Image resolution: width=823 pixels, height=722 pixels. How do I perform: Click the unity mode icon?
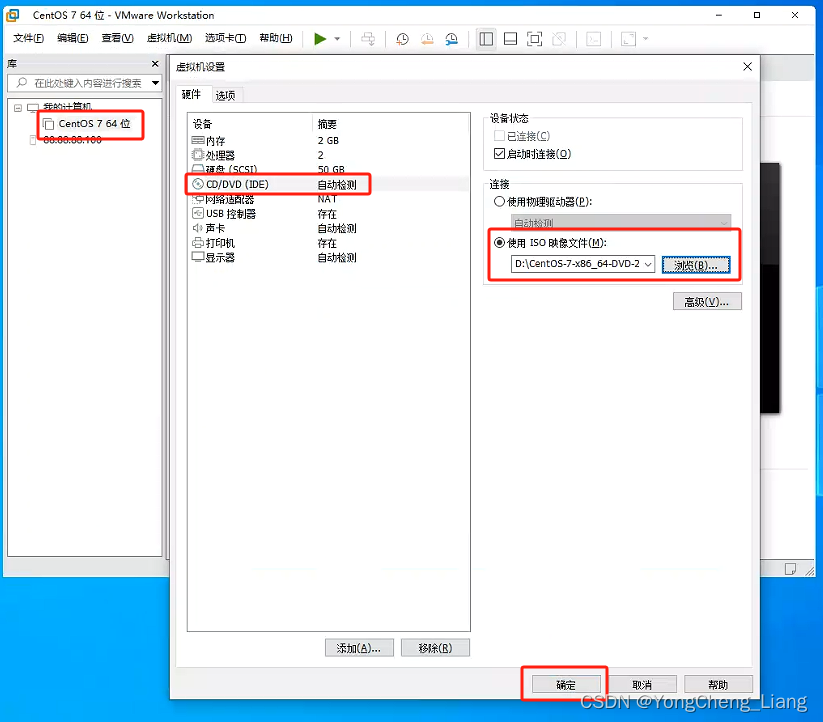coord(559,39)
